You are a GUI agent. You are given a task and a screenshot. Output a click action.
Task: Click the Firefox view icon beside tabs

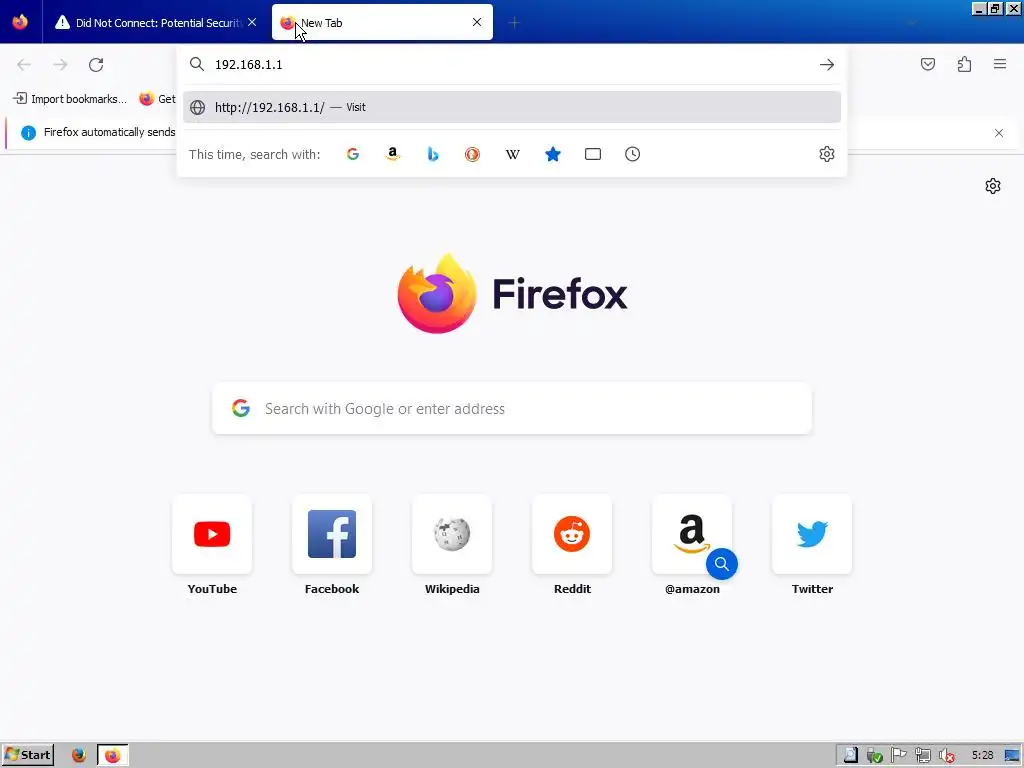(x=20, y=22)
